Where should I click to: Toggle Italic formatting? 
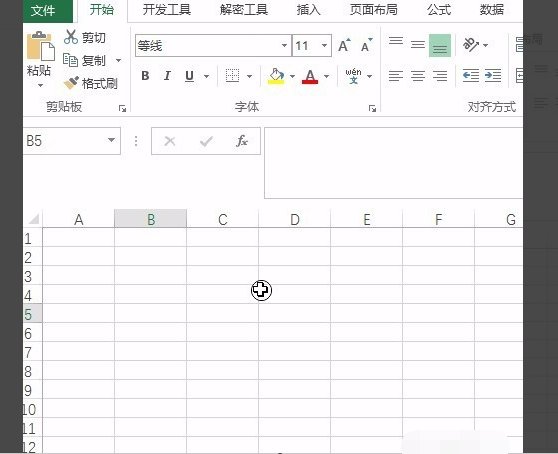coord(167,76)
